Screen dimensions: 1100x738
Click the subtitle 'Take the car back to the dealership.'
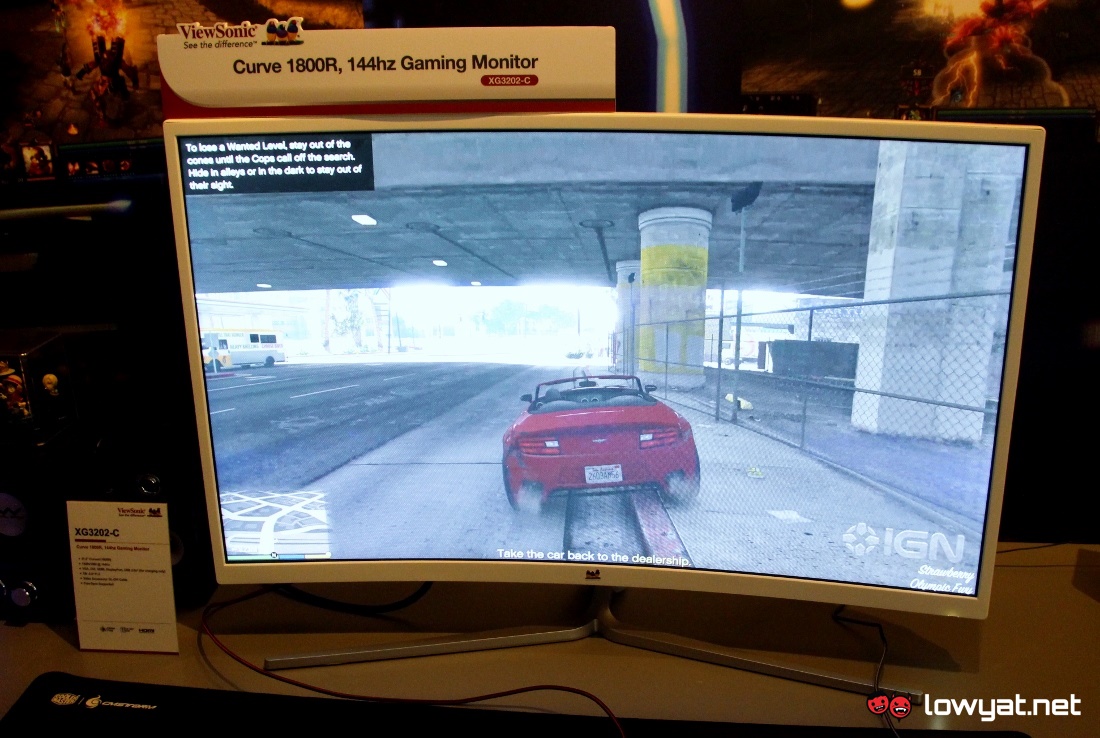[x=593, y=557]
